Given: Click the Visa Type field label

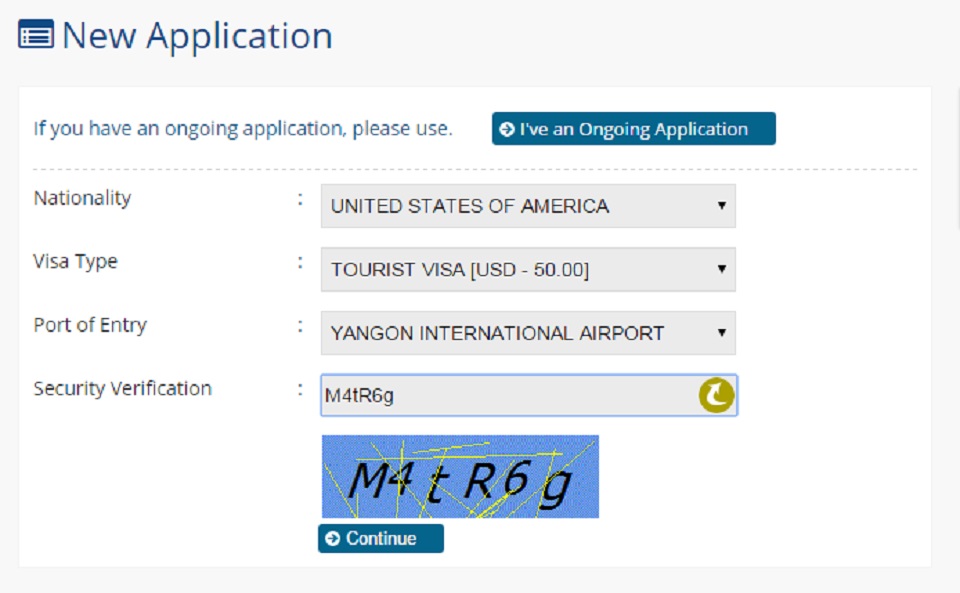Looking at the screenshot, I should 75,261.
